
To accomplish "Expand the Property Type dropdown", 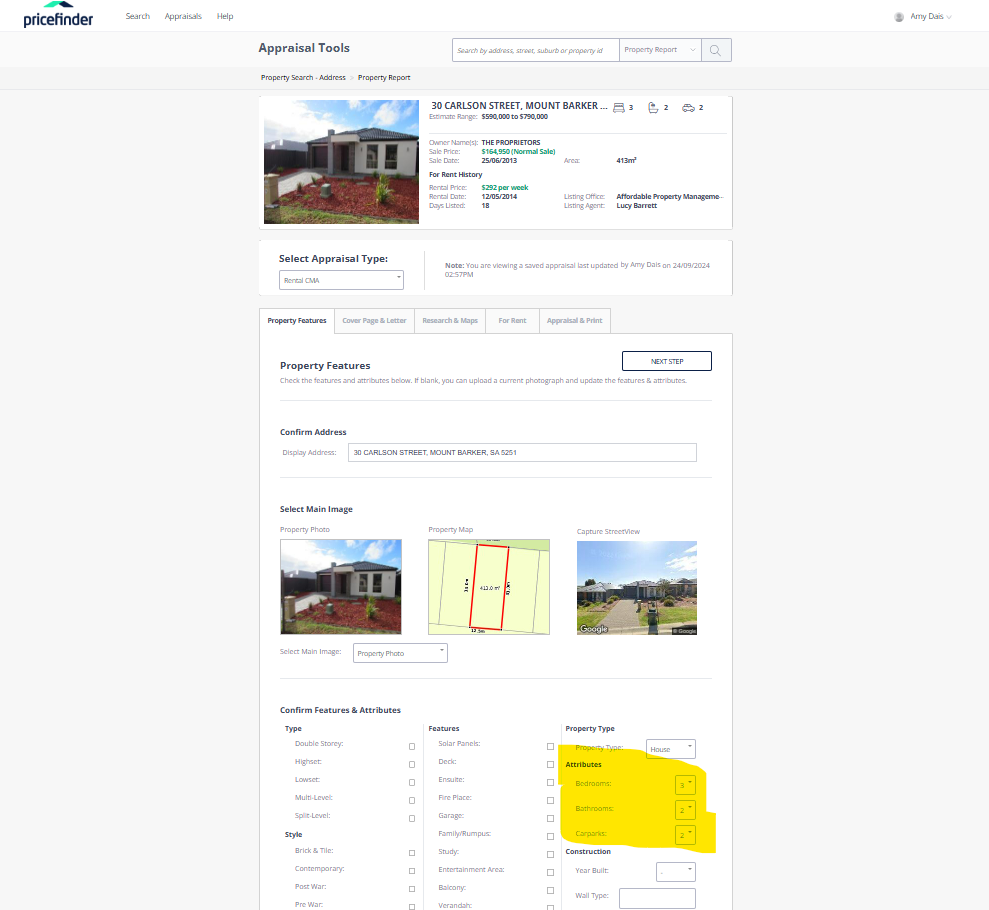I will coord(670,748).
